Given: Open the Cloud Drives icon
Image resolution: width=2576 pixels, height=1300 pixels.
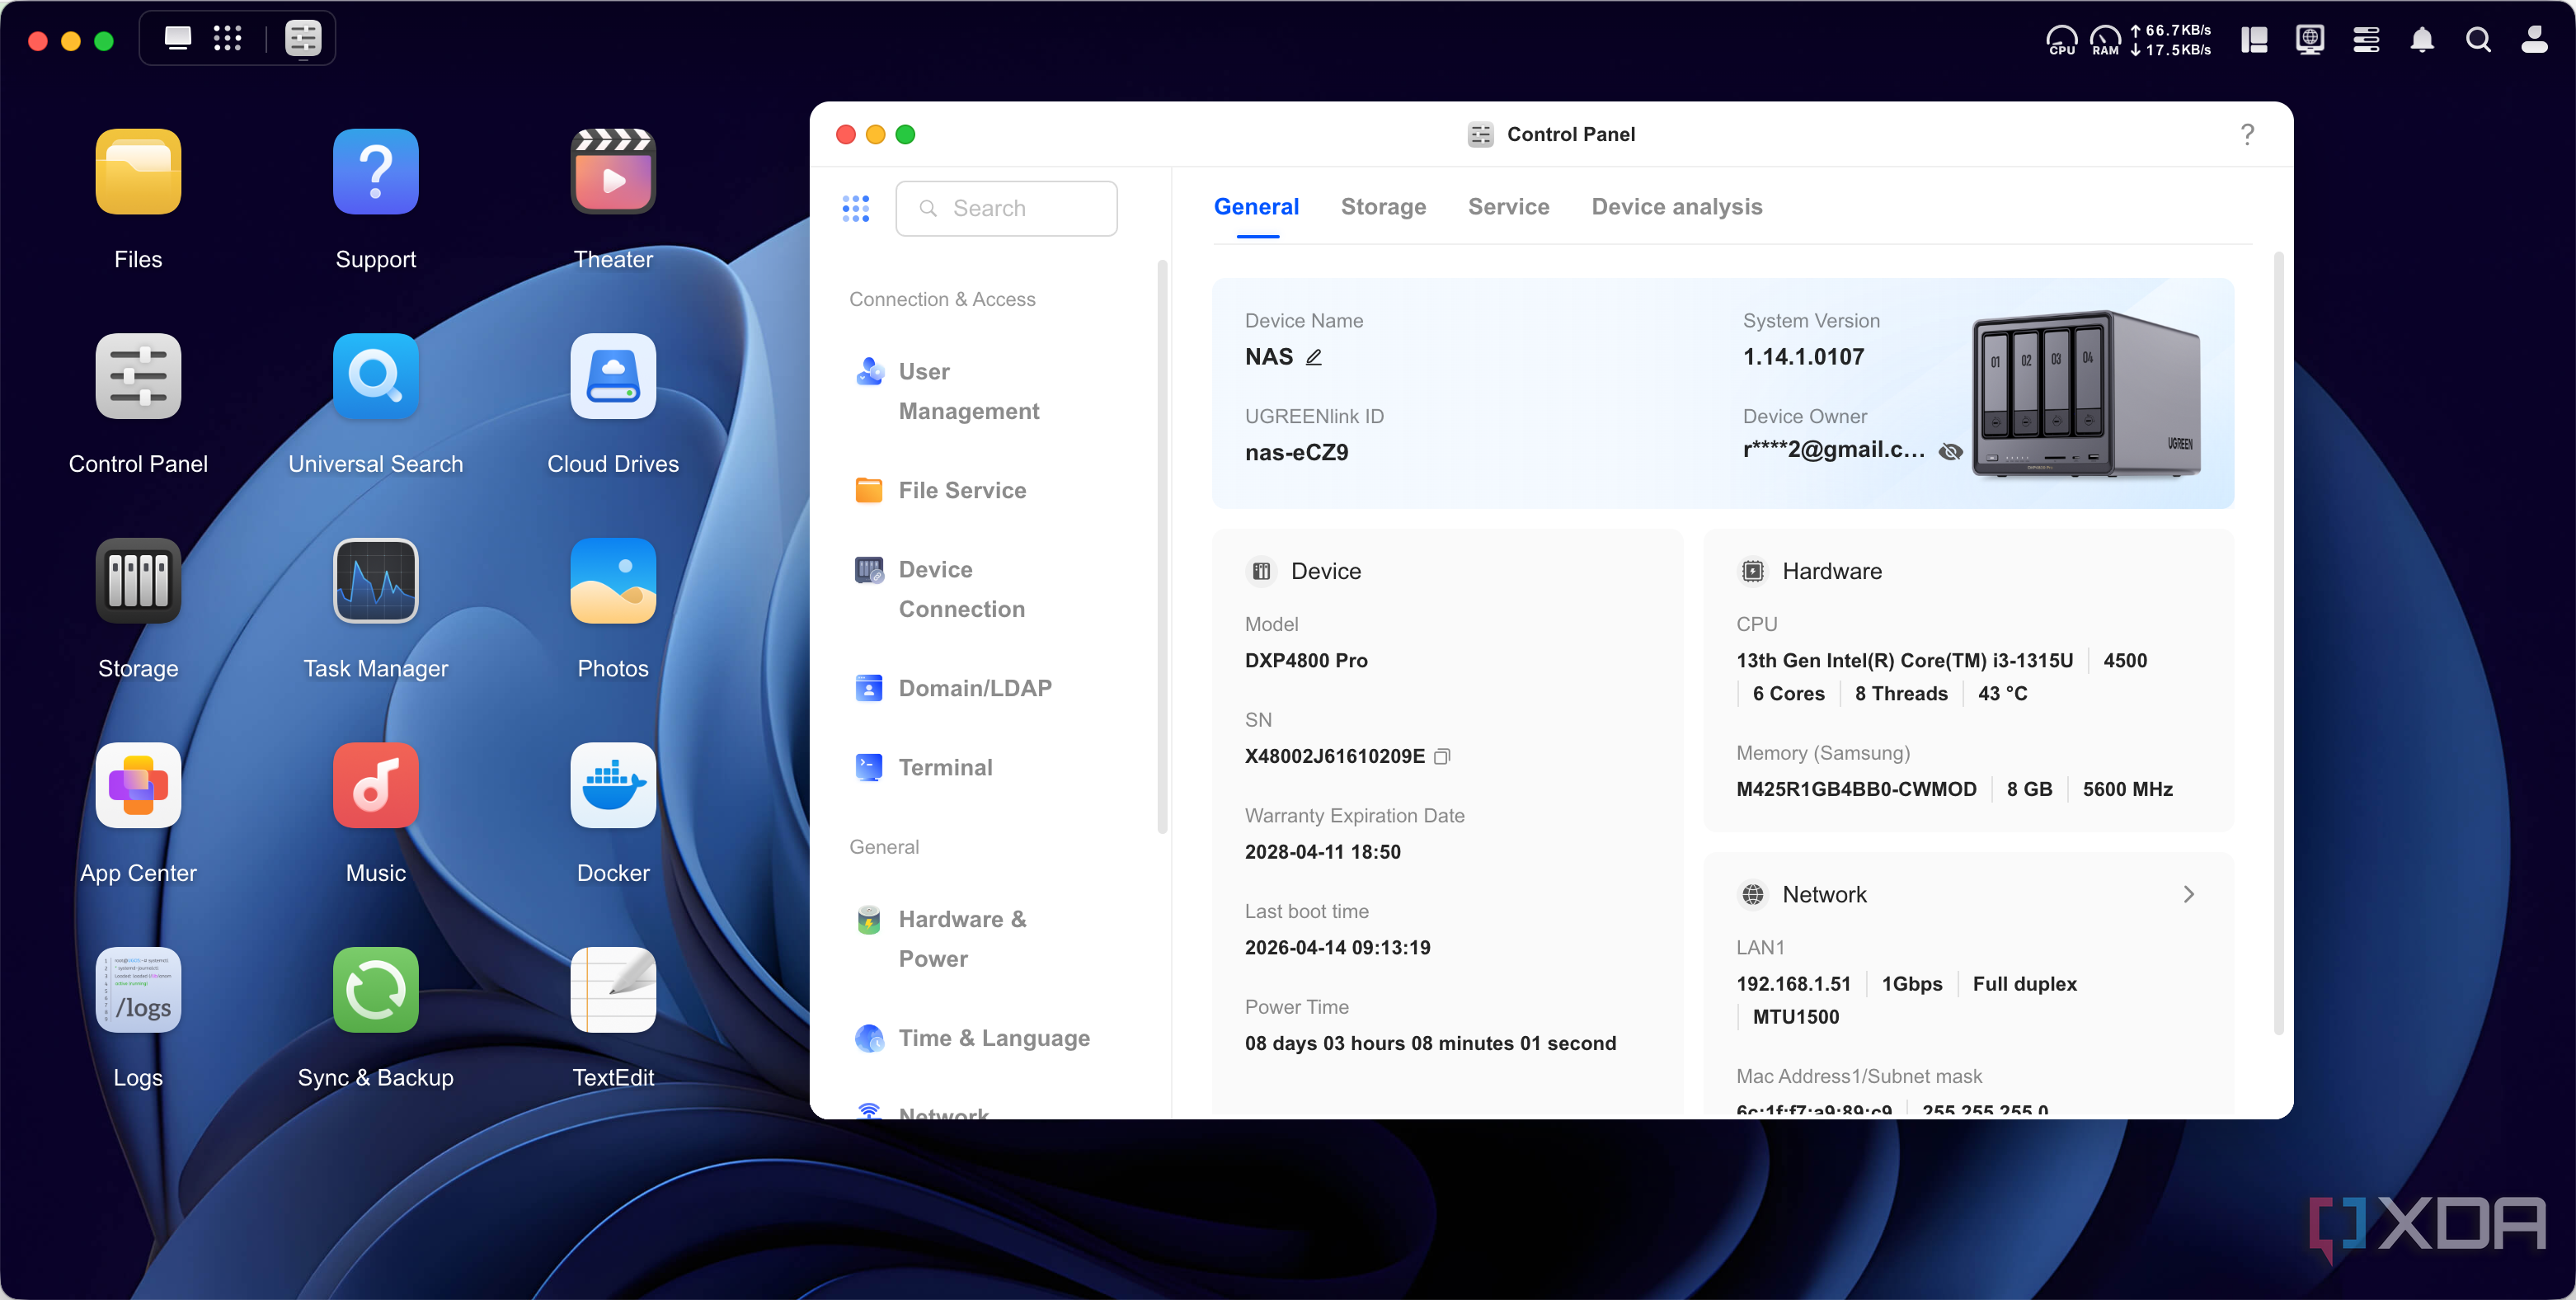Looking at the screenshot, I should pos(613,376).
